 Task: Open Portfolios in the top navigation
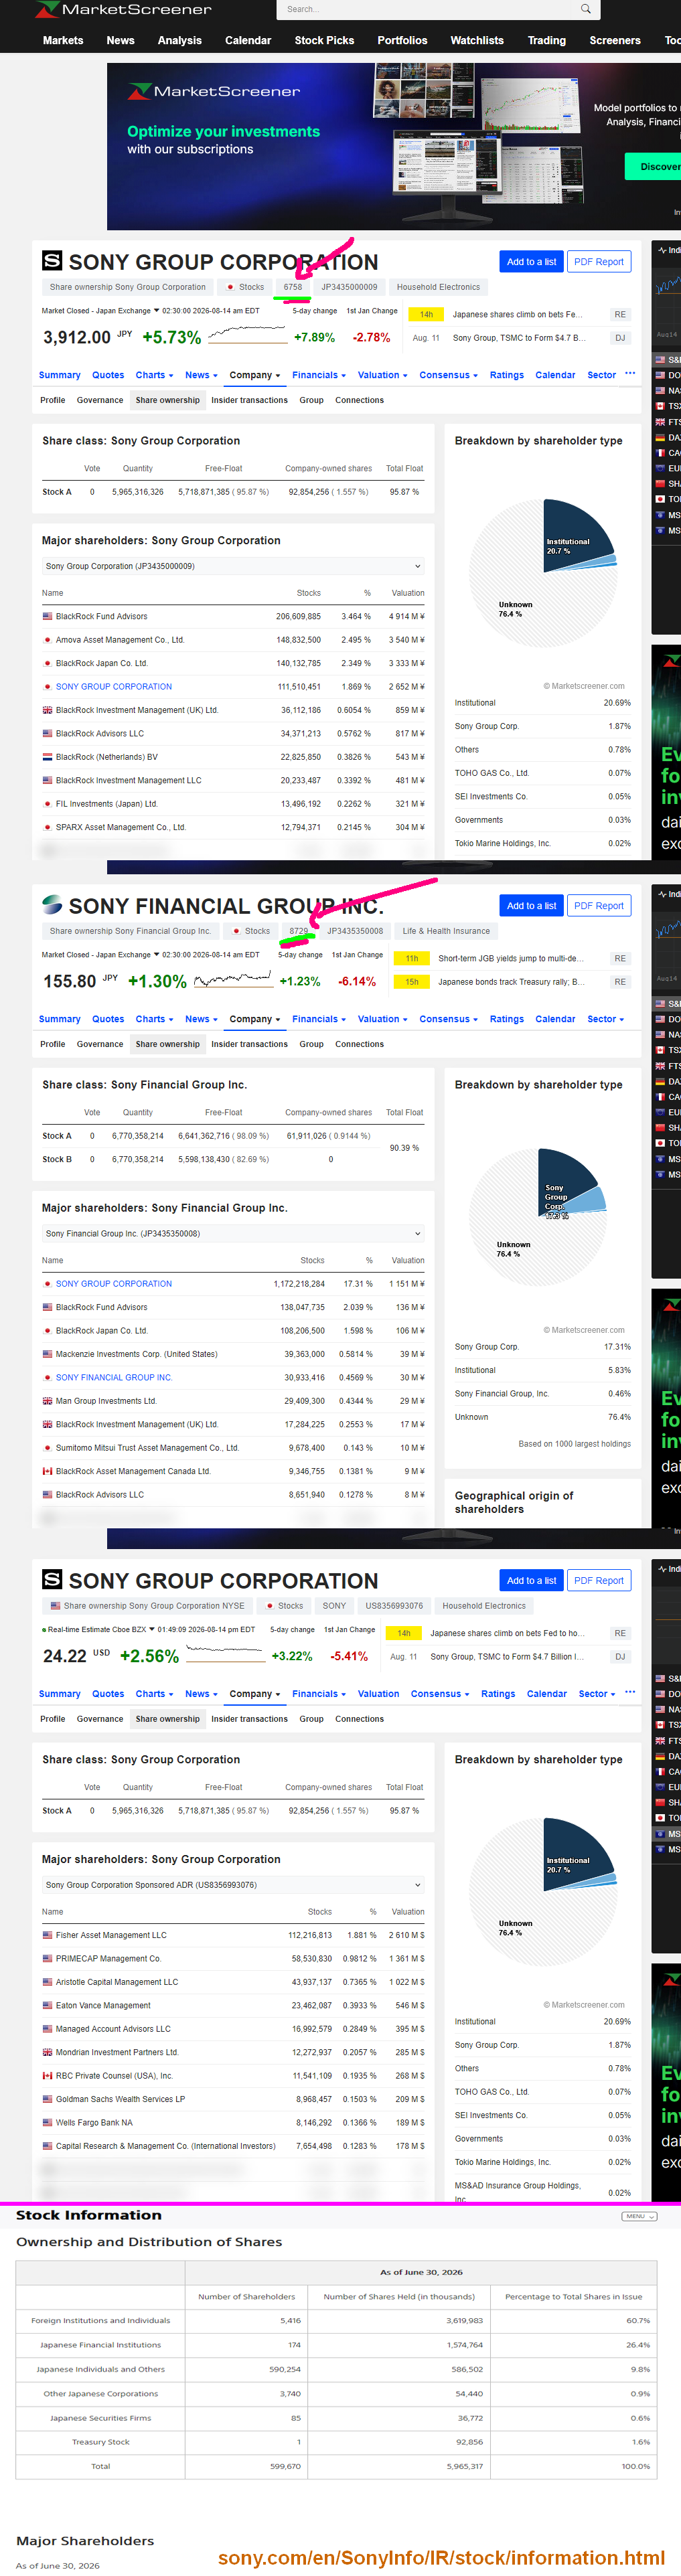[x=402, y=41]
